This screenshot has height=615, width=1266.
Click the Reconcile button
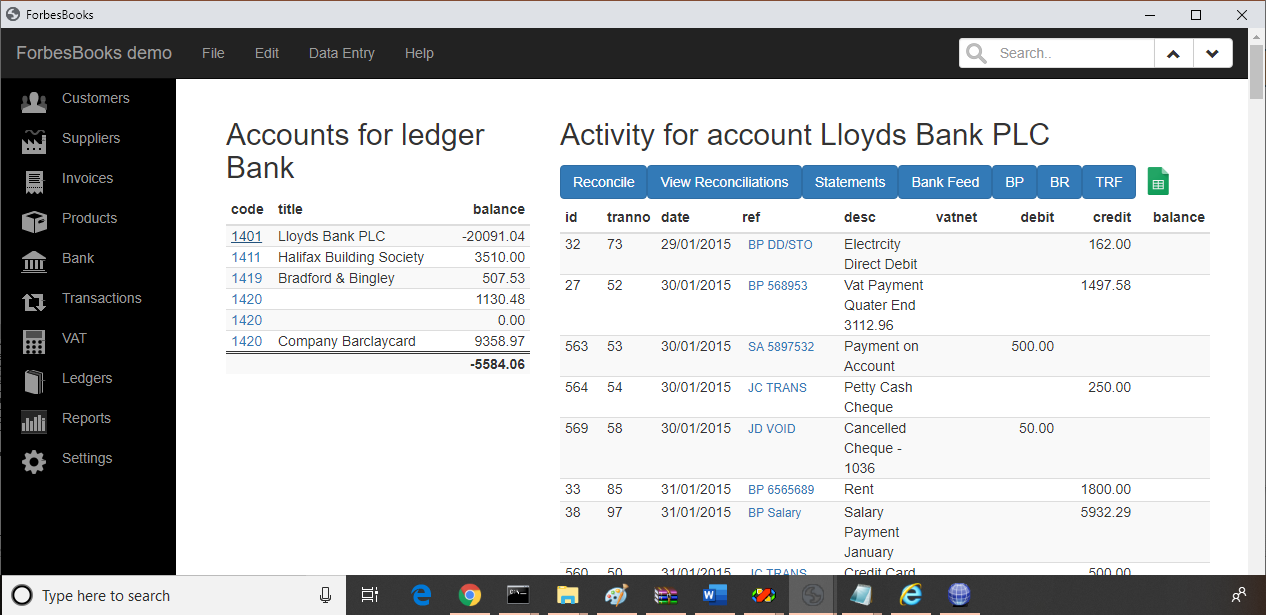(604, 182)
